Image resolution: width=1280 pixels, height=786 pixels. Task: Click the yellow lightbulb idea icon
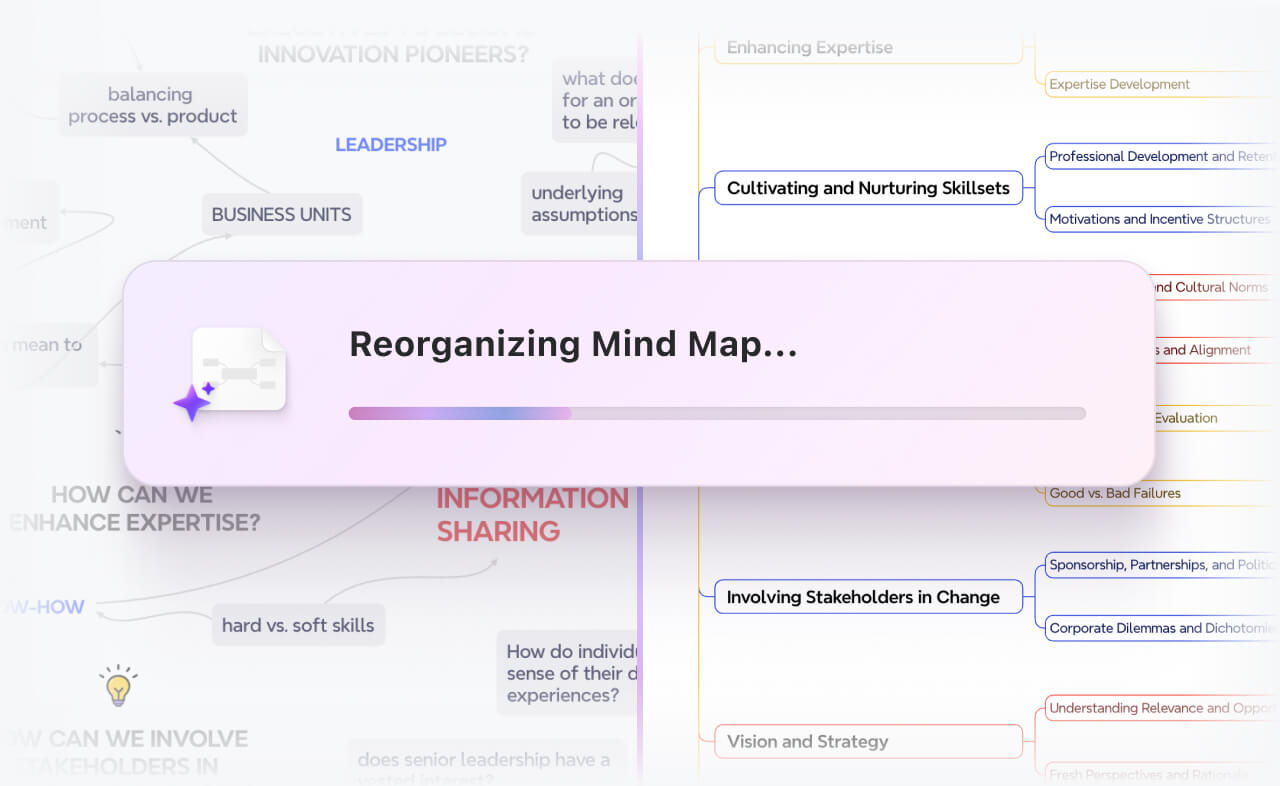(118, 686)
